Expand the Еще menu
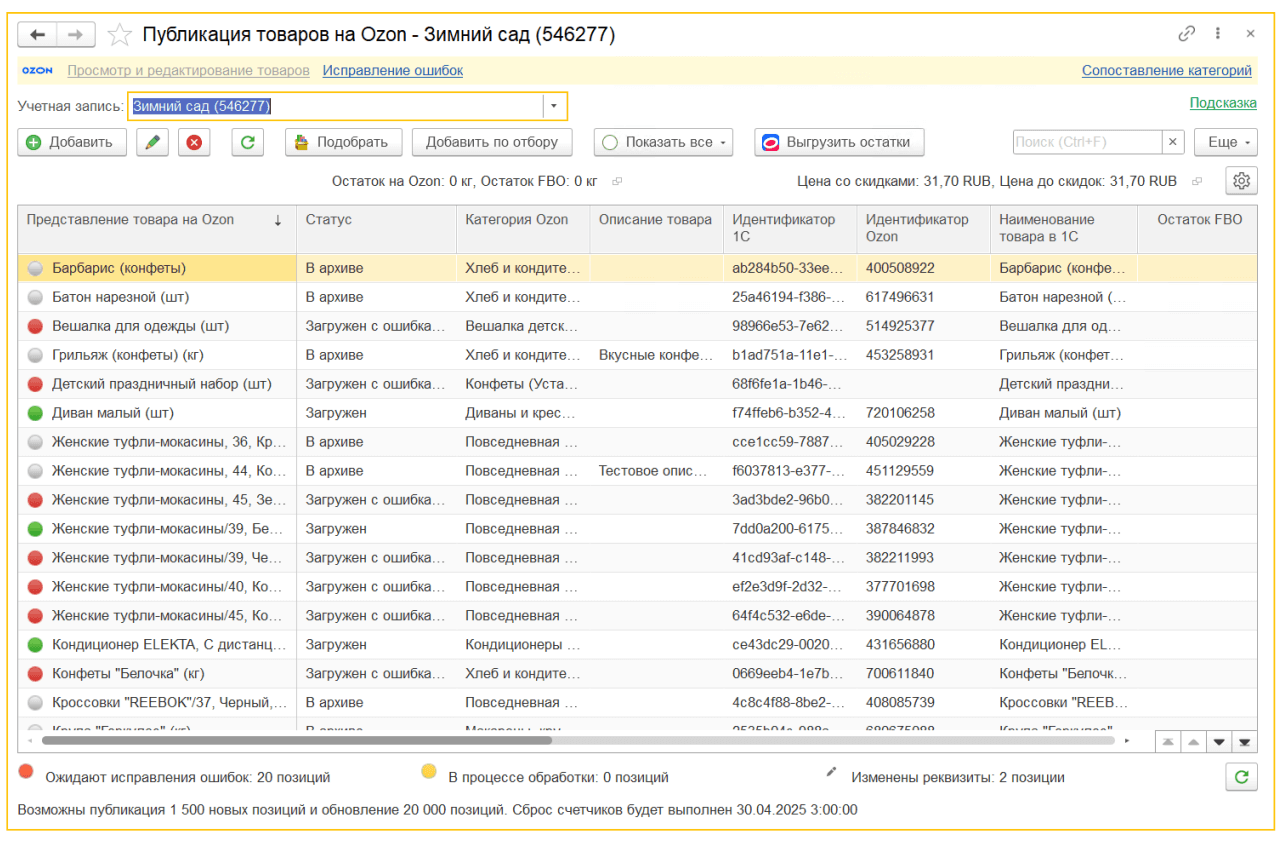Viewport: 1288px width, 843px height. point(1225,142)
